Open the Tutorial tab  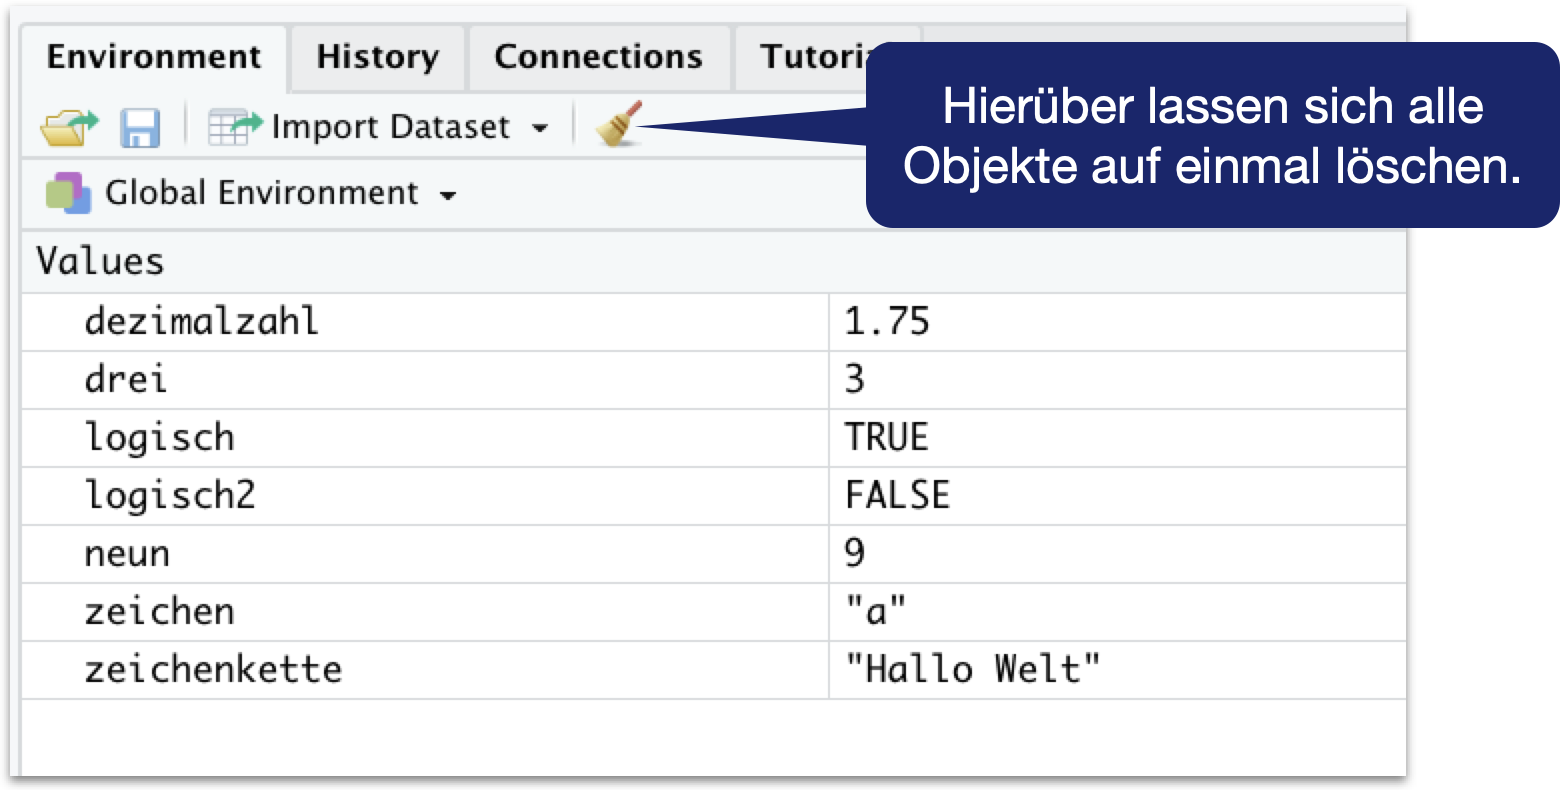pos(810,57)
